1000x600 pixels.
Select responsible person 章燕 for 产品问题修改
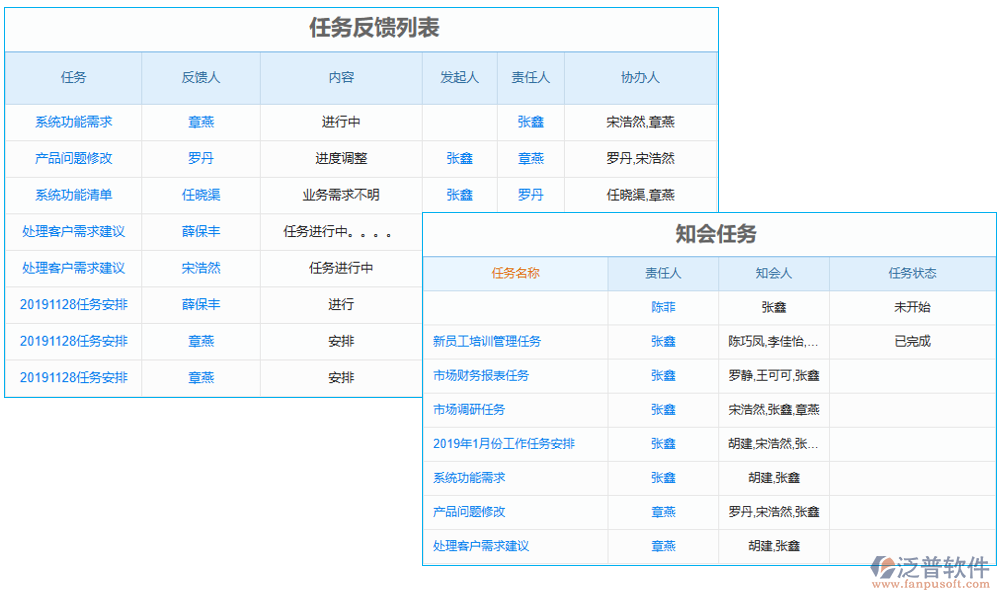click(x=530, y=158)
